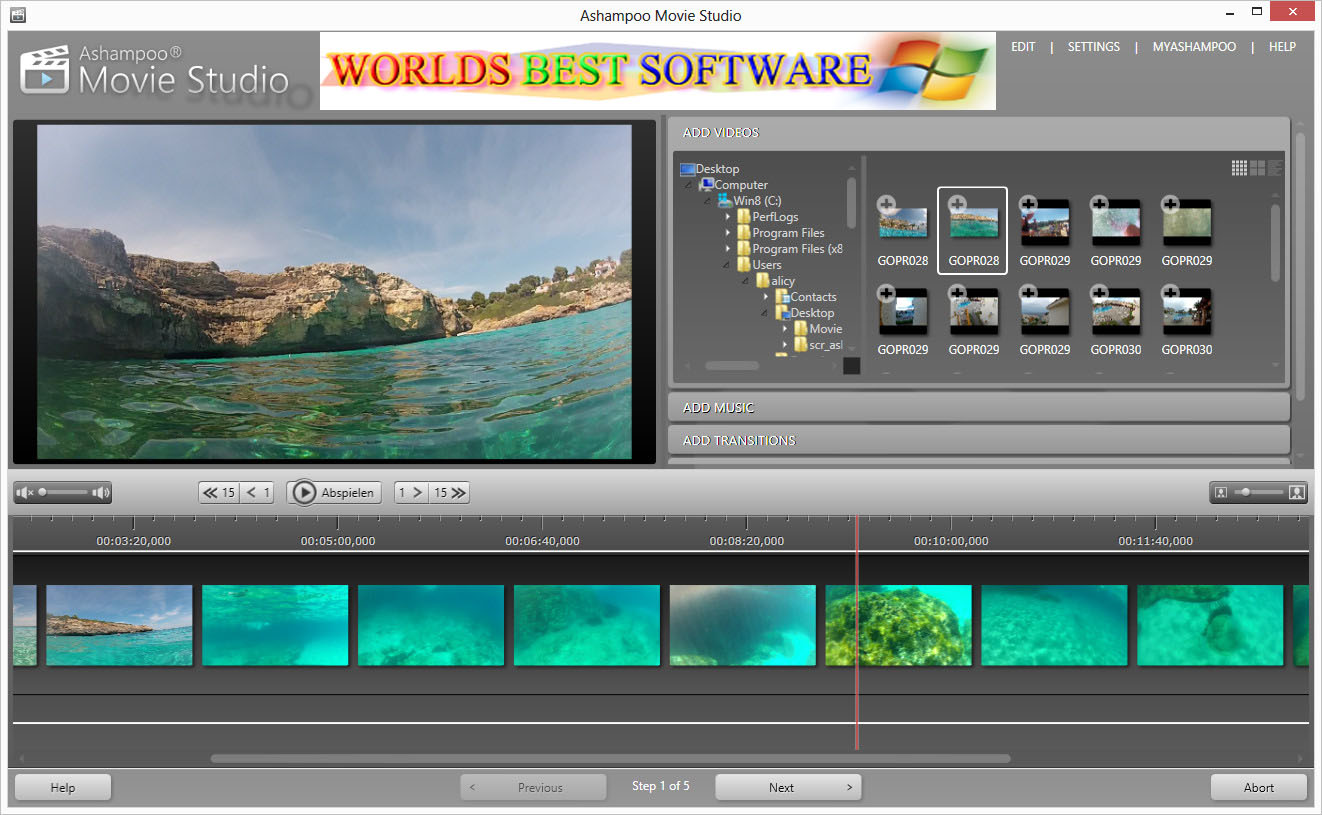Mute preview audio with the speaker icon
Image resolution: width=1322 pixels, height=815 pixels.
click(24, 492)
